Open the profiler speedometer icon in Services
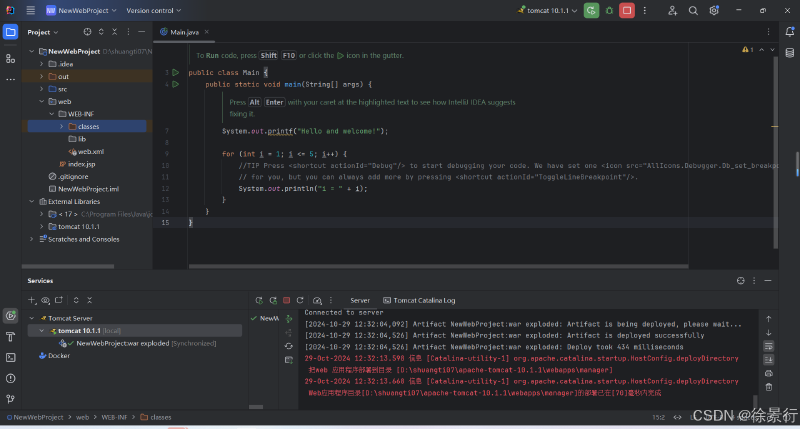Screen dimensions: 800x429 pos(317,300)
